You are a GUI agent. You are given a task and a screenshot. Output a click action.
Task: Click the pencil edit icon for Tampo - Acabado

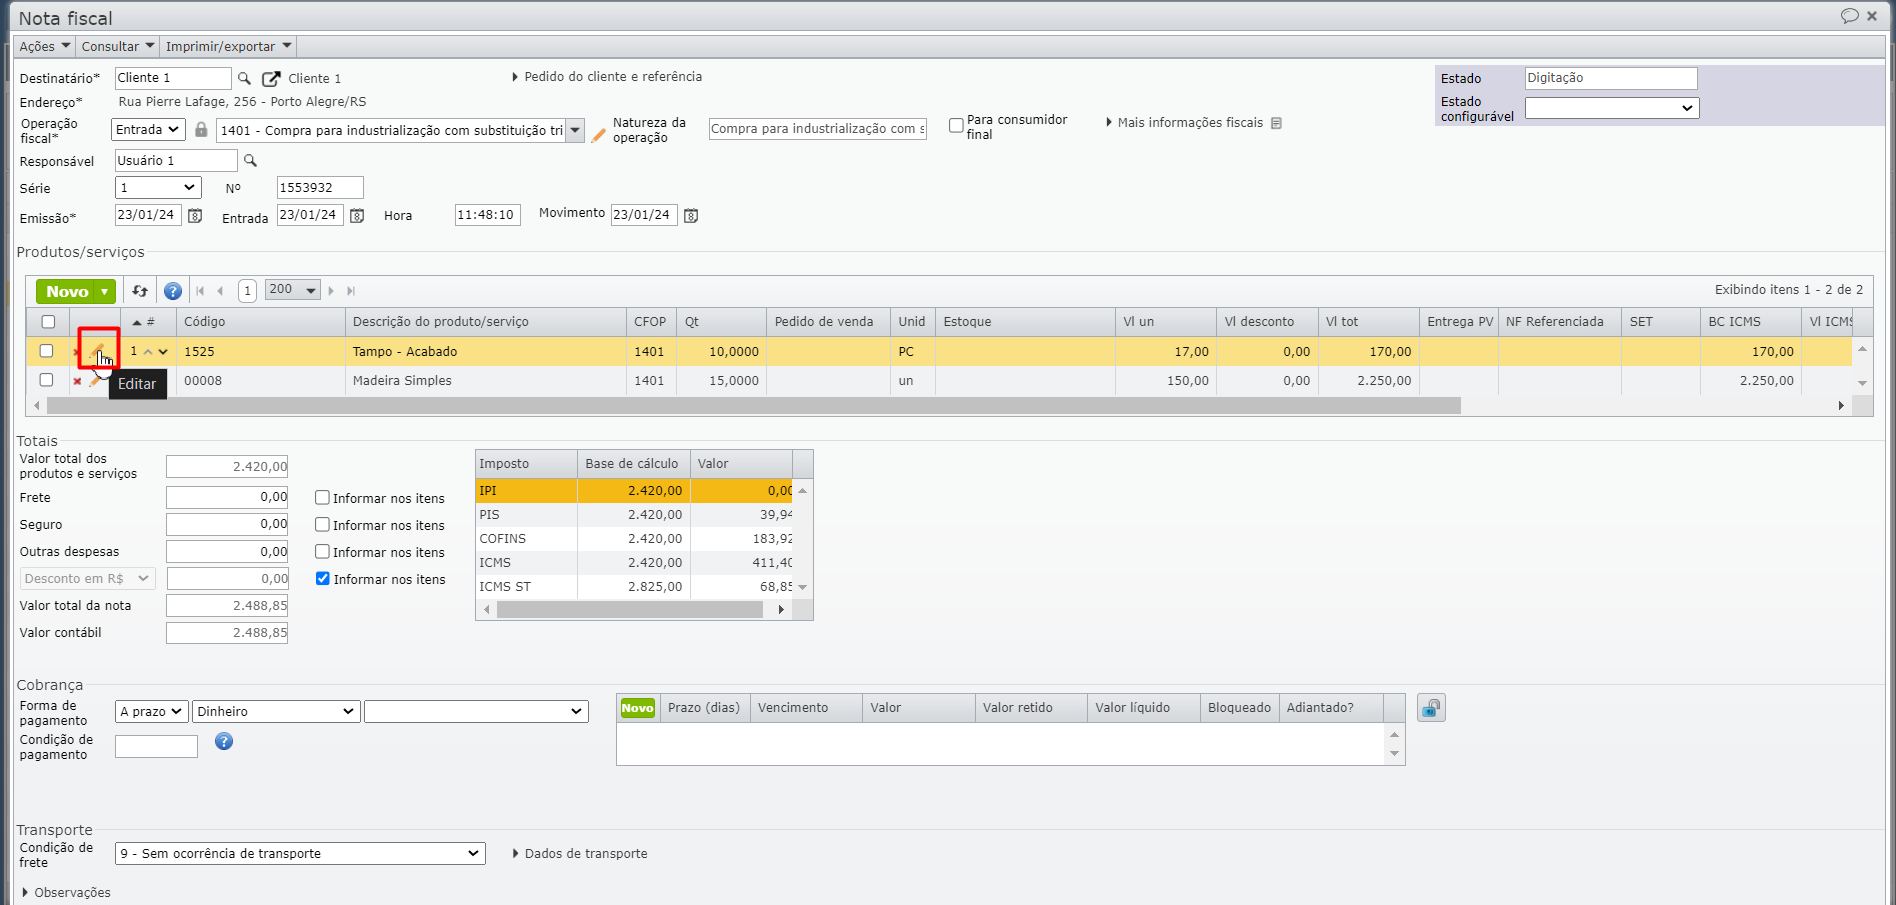point(97,351)
